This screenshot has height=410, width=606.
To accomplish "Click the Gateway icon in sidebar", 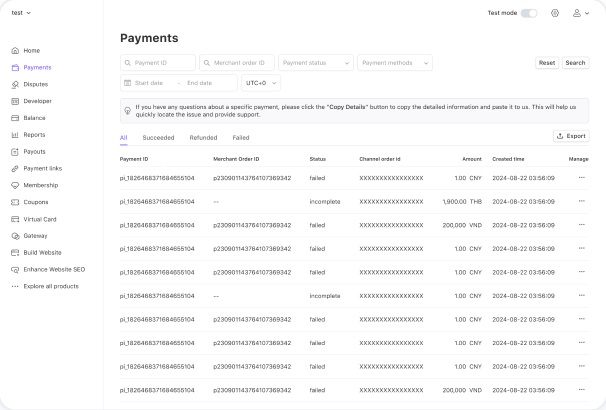I will pyautogui.click(x=15, y=236).
